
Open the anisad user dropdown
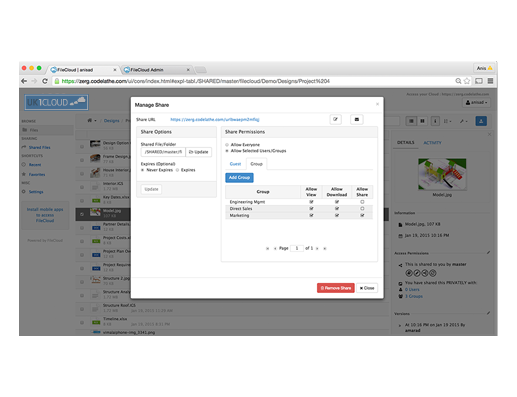pos(476,103)
